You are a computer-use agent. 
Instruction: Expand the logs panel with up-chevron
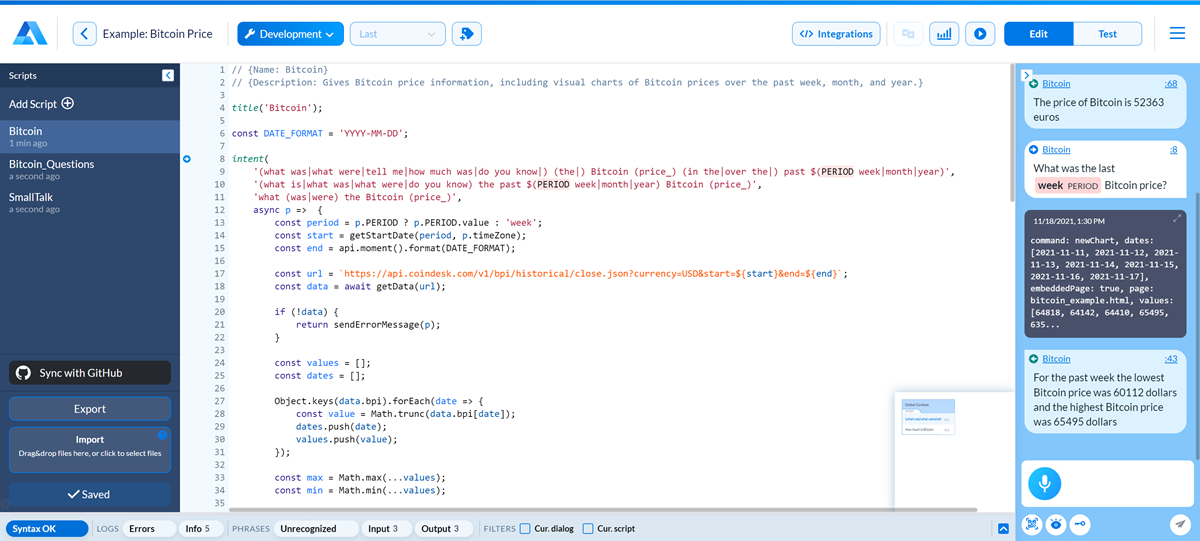pos(1004,529)
